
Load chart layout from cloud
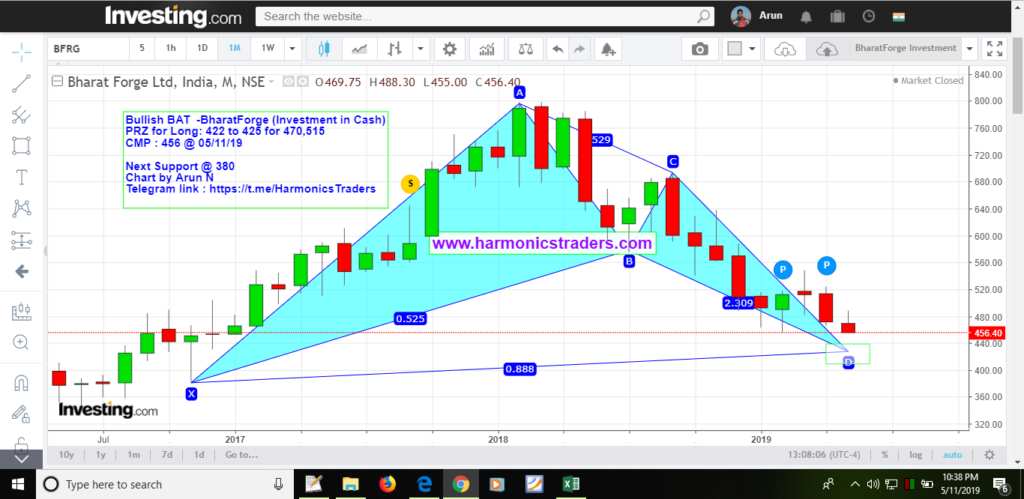coord(785,49)
